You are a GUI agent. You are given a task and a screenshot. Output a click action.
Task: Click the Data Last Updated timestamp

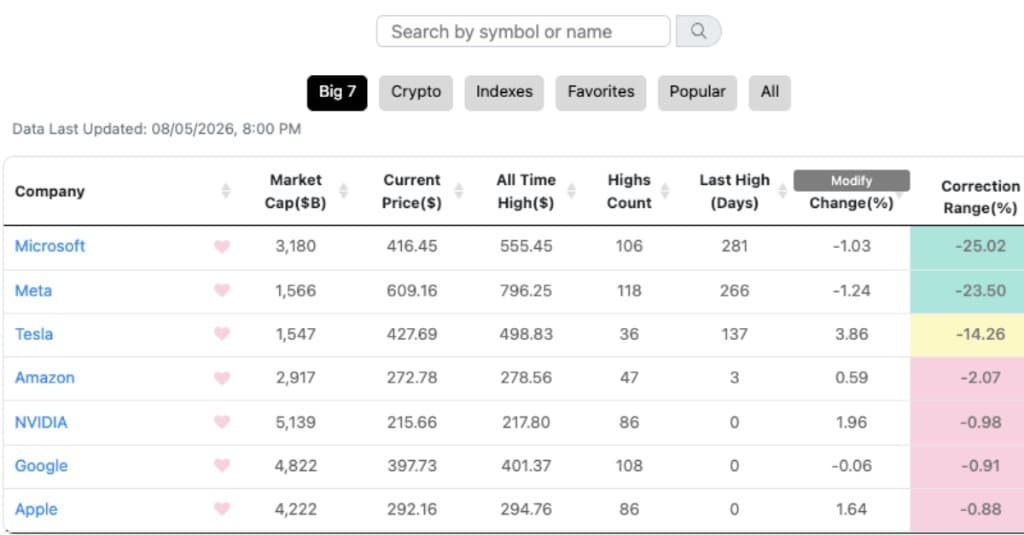coord(157,129)
